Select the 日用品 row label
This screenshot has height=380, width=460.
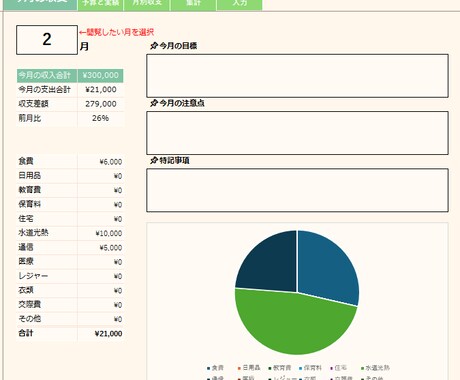tap(47, 176)
